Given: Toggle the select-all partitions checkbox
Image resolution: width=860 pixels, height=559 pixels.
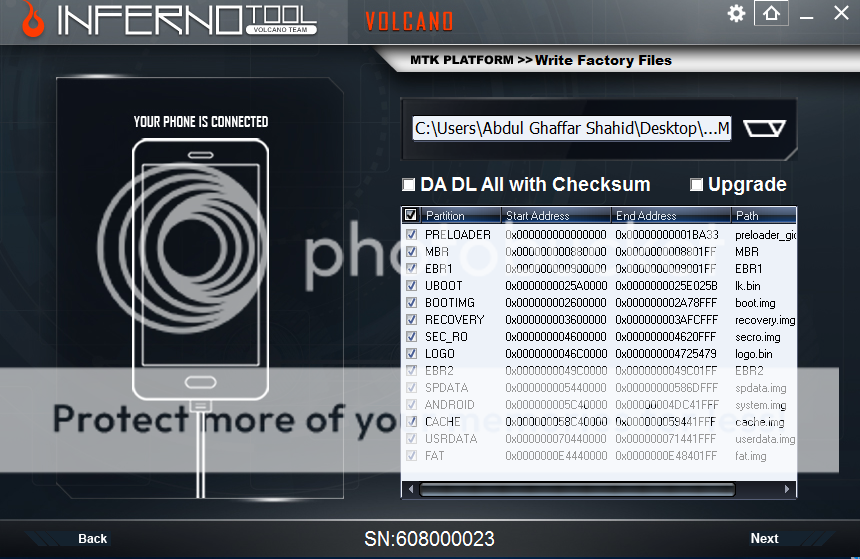Looking at the screenshot, I should tap(410, 214).
